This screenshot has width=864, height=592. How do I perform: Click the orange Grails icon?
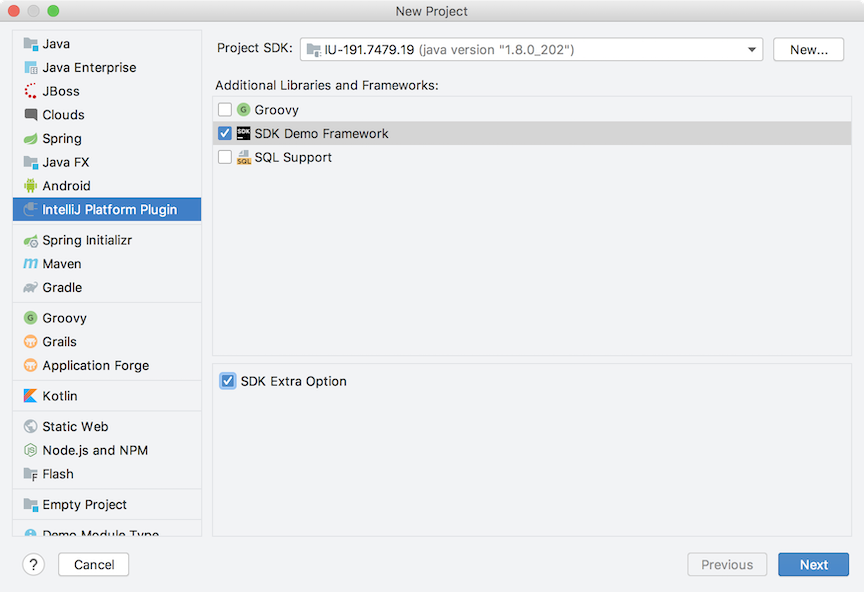pyautogui.click(x=30, y=342)
